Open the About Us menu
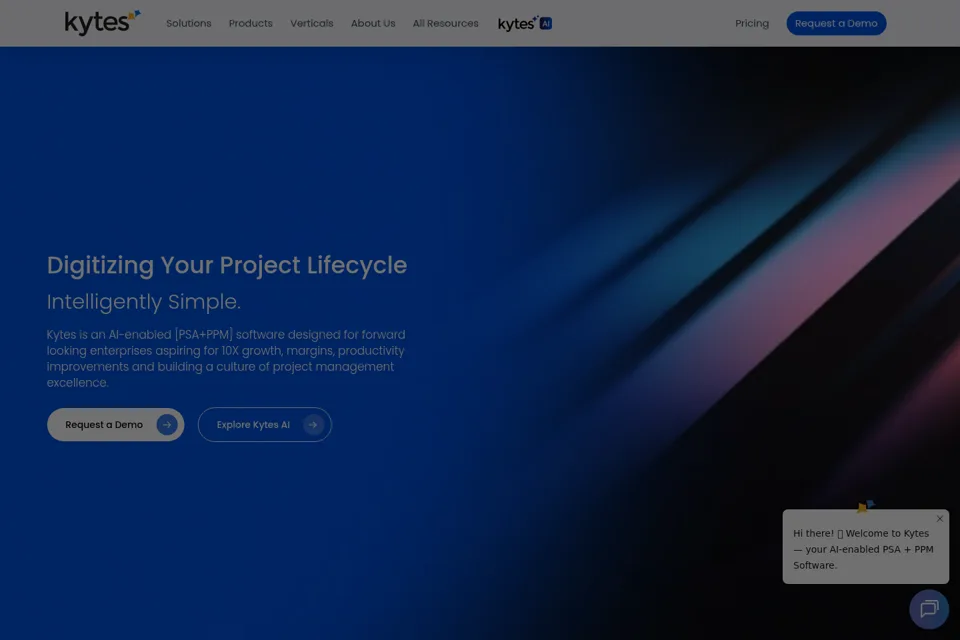 click(x=373, y=23)
